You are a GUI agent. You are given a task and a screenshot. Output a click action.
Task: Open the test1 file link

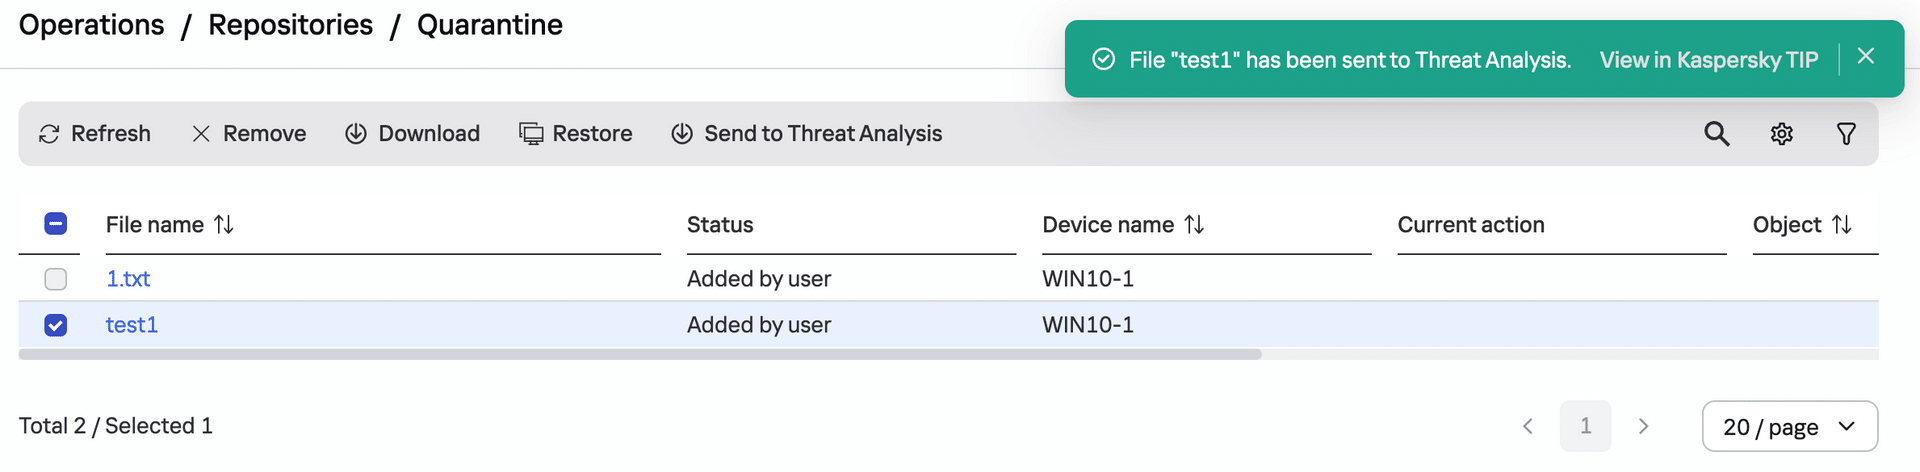point(132,325)
